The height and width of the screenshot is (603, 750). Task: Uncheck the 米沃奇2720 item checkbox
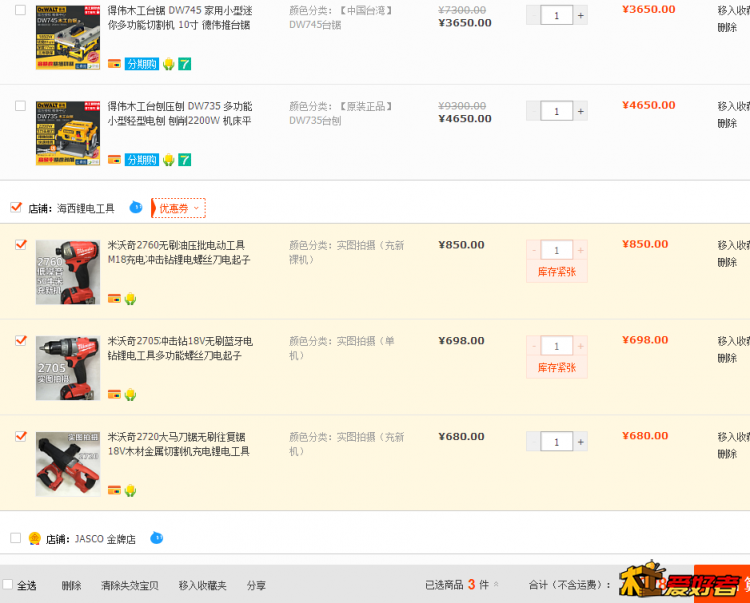point(21,436)
